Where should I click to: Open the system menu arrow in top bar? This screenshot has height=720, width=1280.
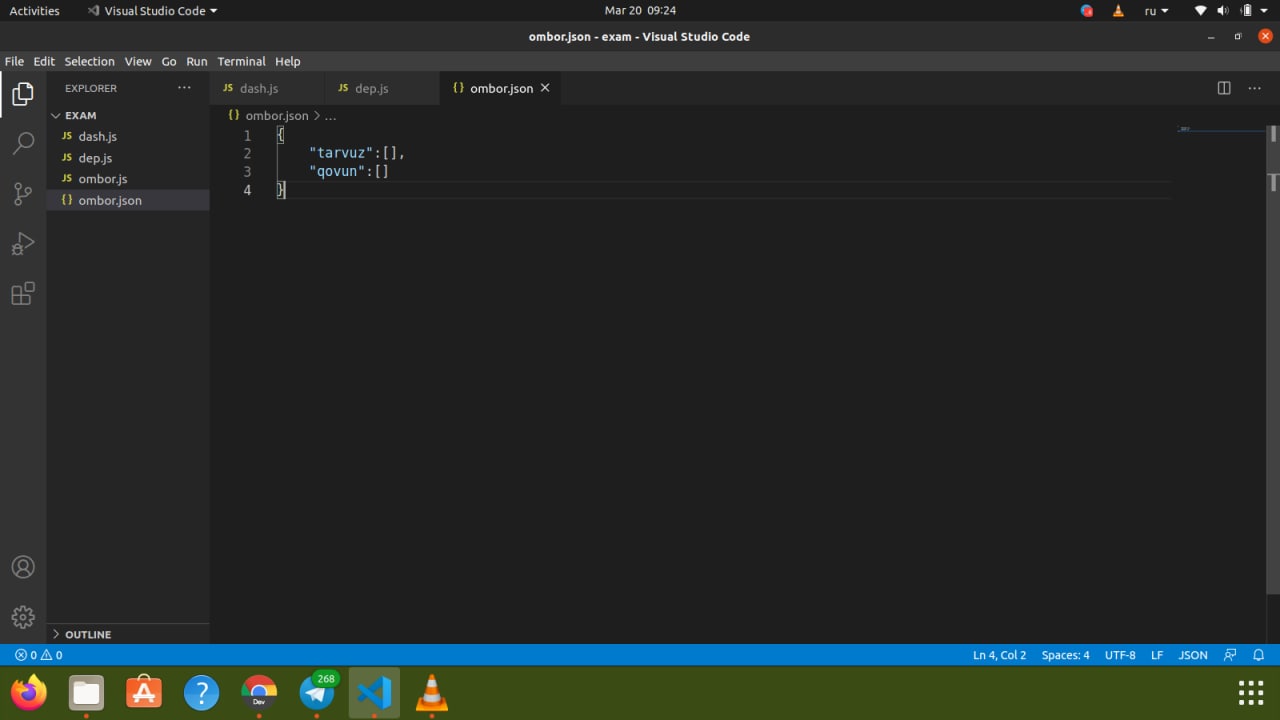coord(1265,11)
